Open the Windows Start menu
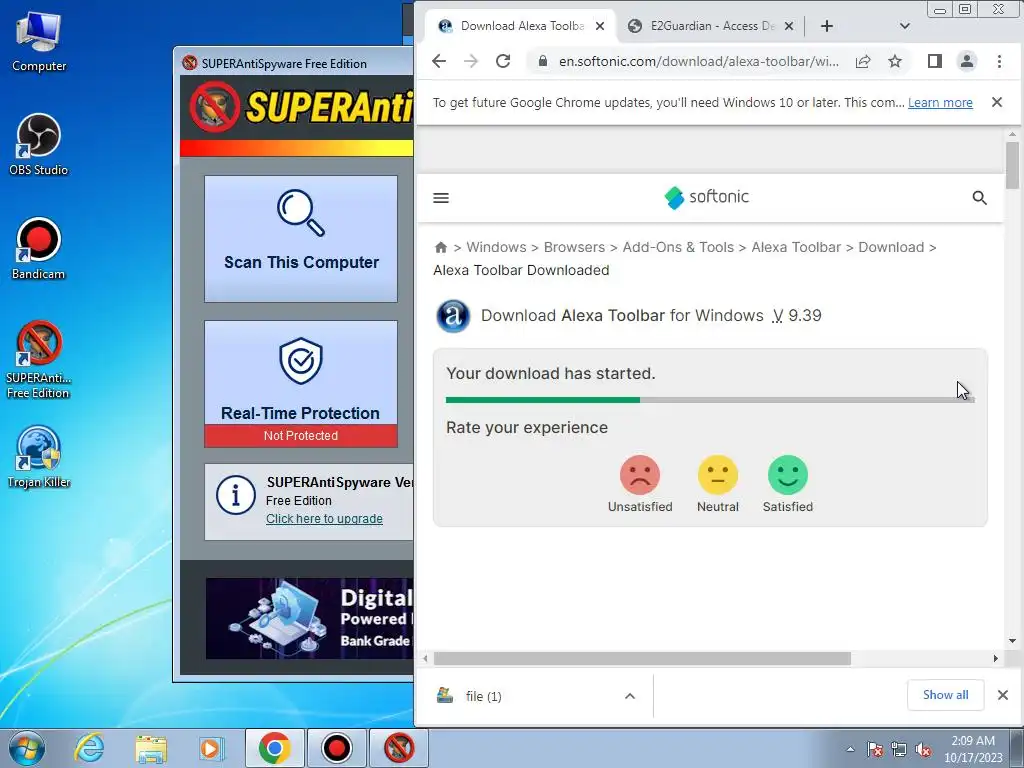Viewport: 1024px width, 768px height. coord(27,748)
